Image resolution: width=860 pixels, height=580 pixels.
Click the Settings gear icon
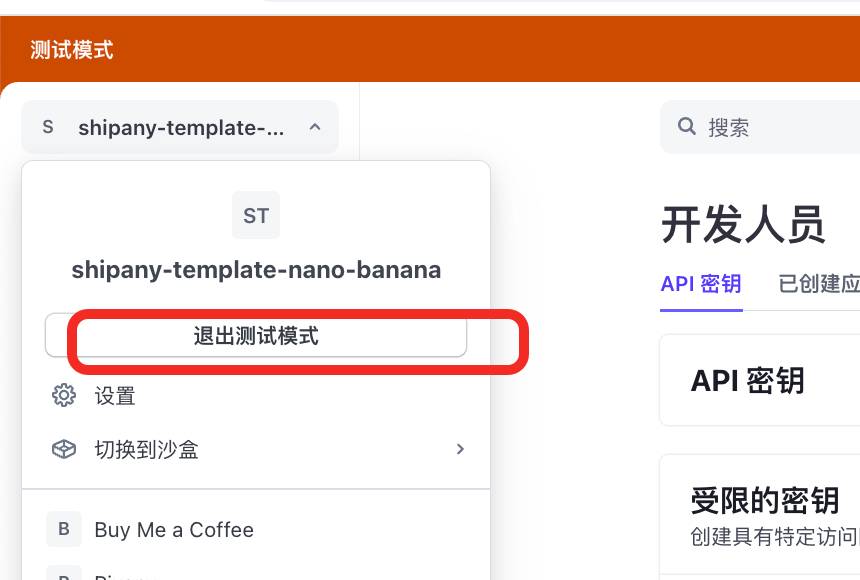pos(64,396)
